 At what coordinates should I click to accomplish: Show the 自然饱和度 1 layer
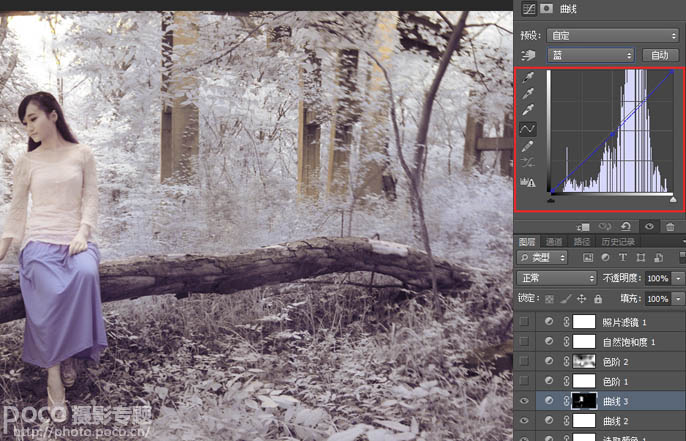(x=524, y=342)
